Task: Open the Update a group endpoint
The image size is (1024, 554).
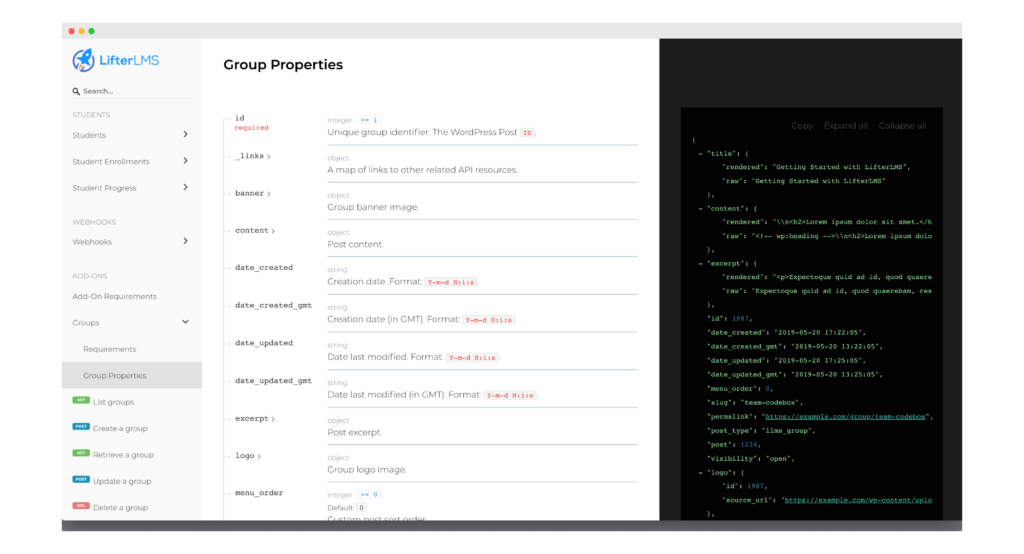Action: click(x=122, y=481)
